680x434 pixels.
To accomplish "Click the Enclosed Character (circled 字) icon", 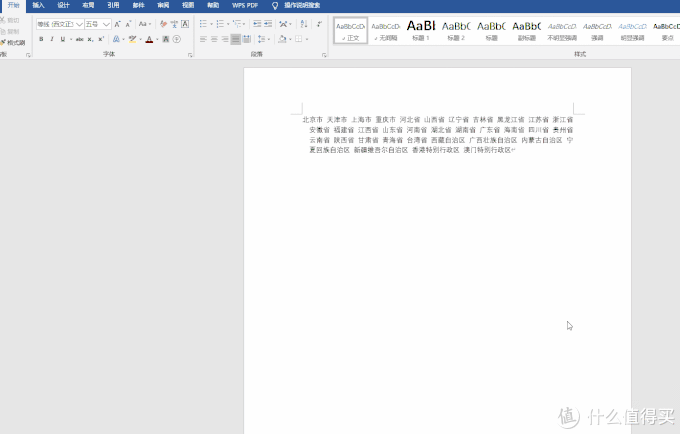I will 177,39.
